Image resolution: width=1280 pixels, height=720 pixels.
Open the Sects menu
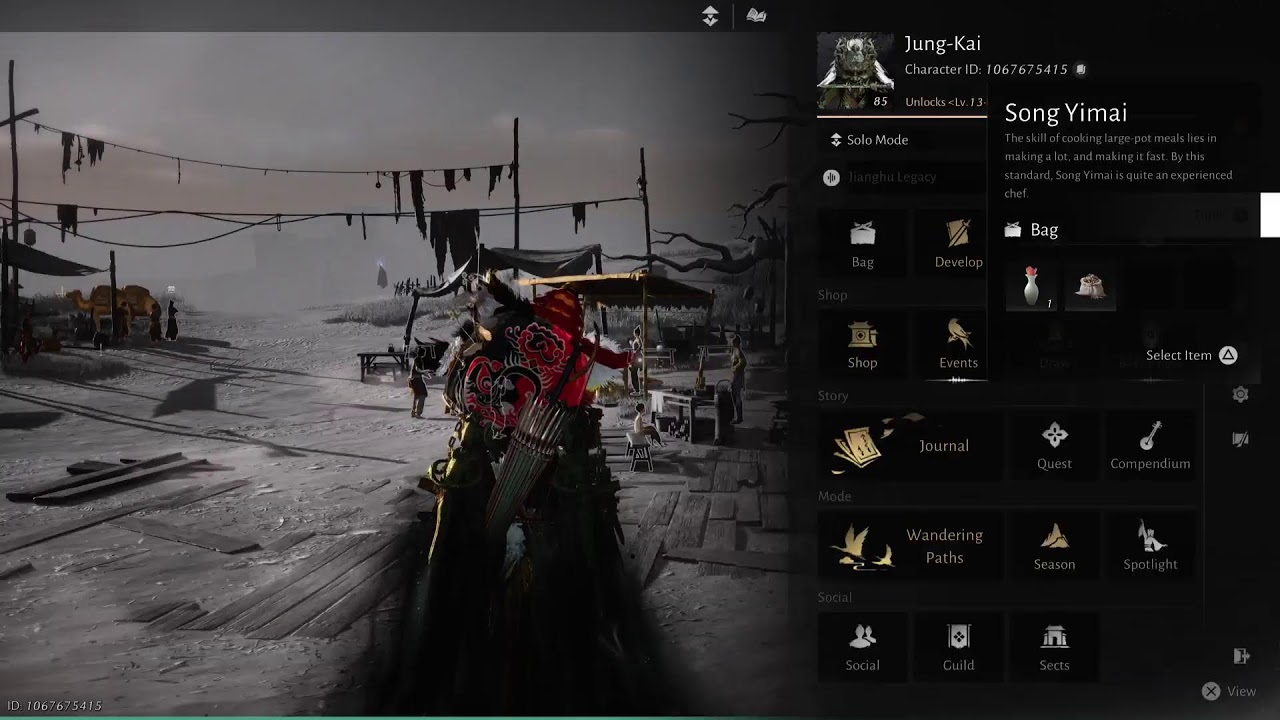(1054, 648)
